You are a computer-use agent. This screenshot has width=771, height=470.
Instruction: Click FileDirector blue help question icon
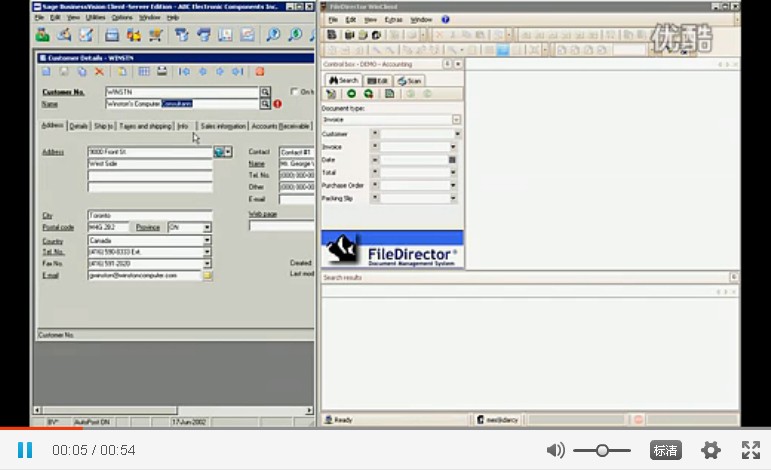445,20
